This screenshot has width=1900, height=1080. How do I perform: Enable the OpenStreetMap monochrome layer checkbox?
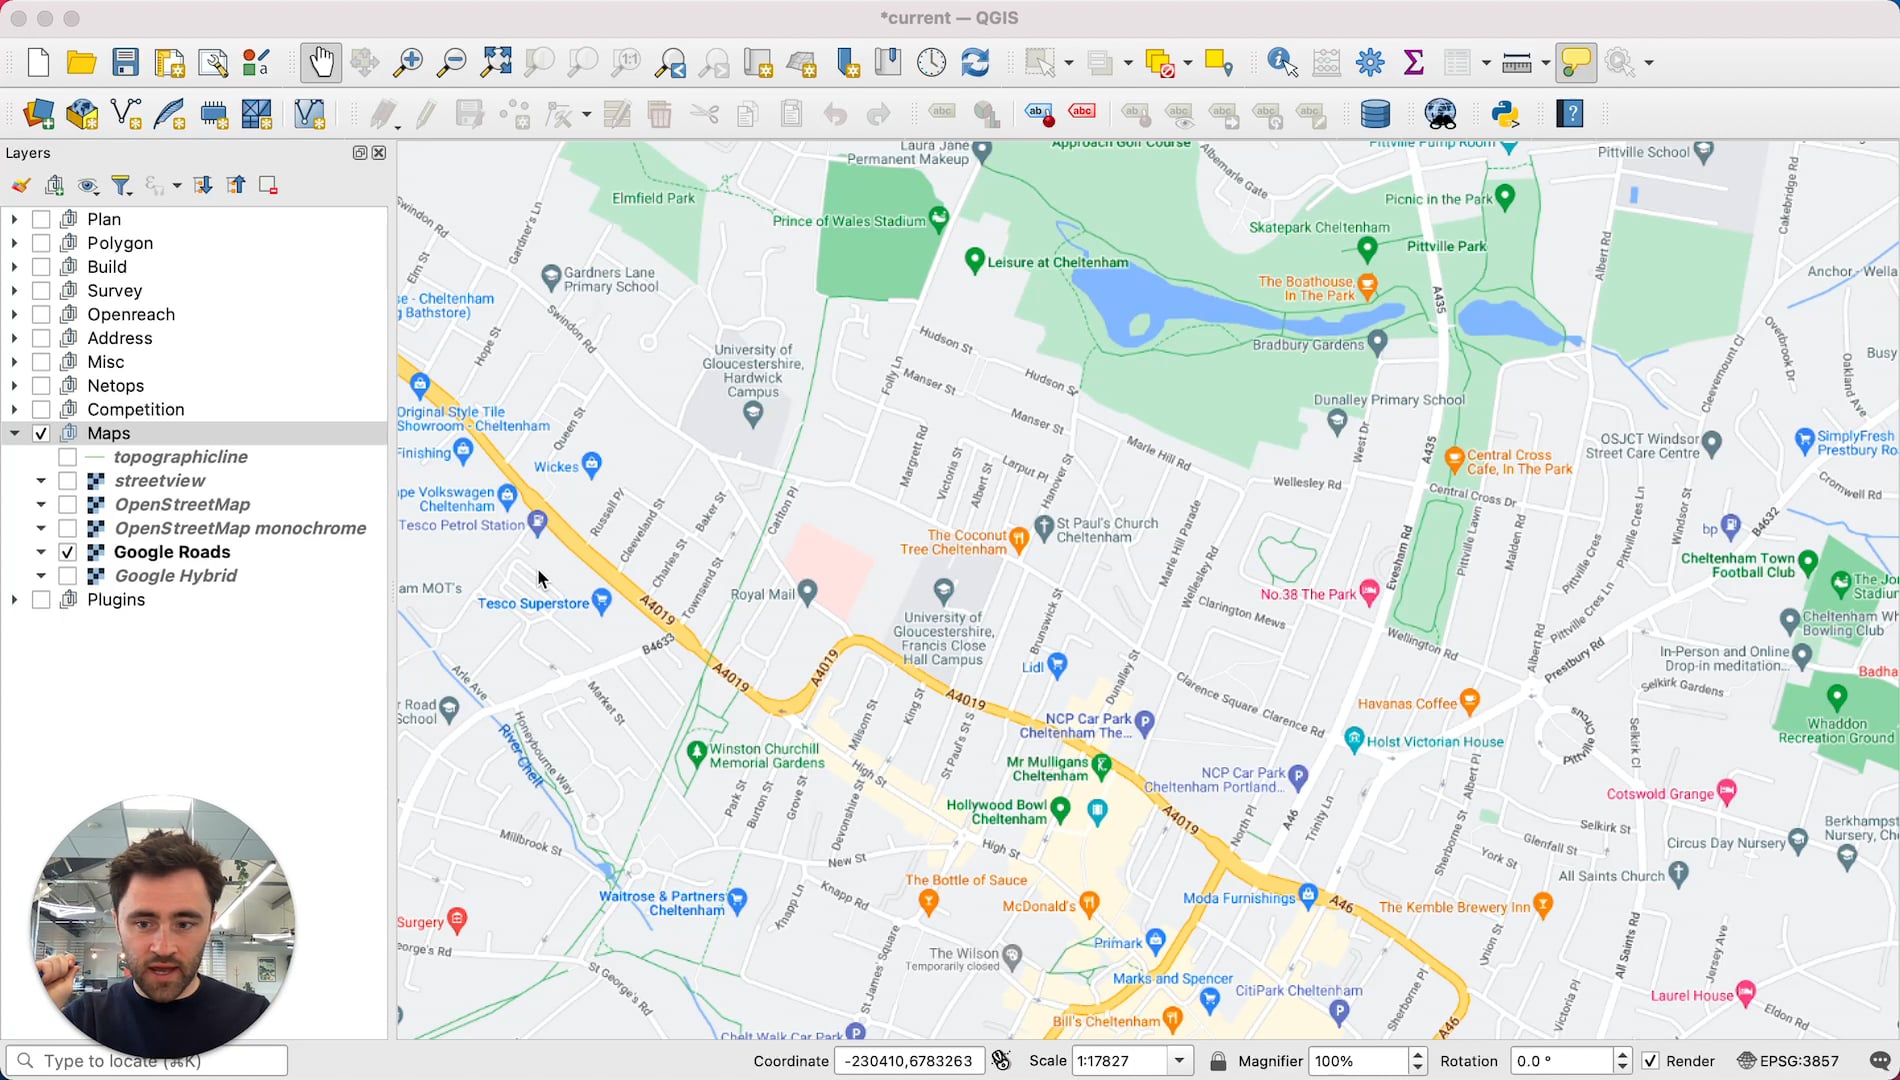[67, 528]
